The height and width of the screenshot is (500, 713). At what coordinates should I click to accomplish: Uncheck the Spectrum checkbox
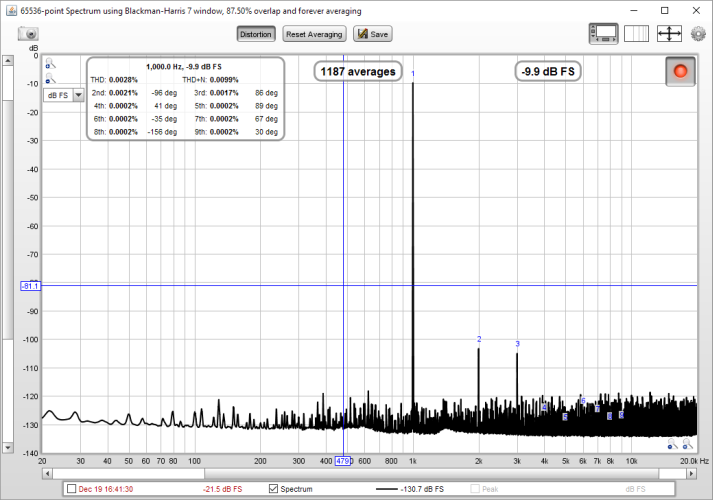click(274, 489)
